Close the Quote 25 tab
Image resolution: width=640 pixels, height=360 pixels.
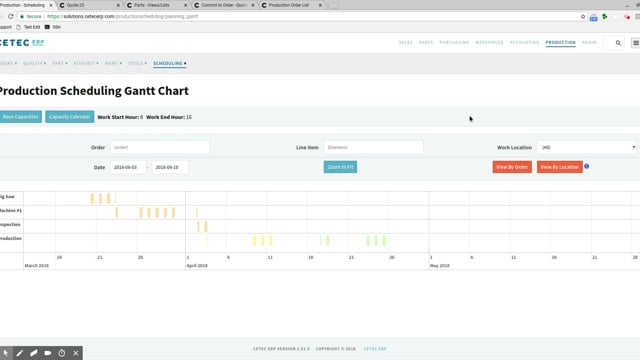[x=118, y=5]
